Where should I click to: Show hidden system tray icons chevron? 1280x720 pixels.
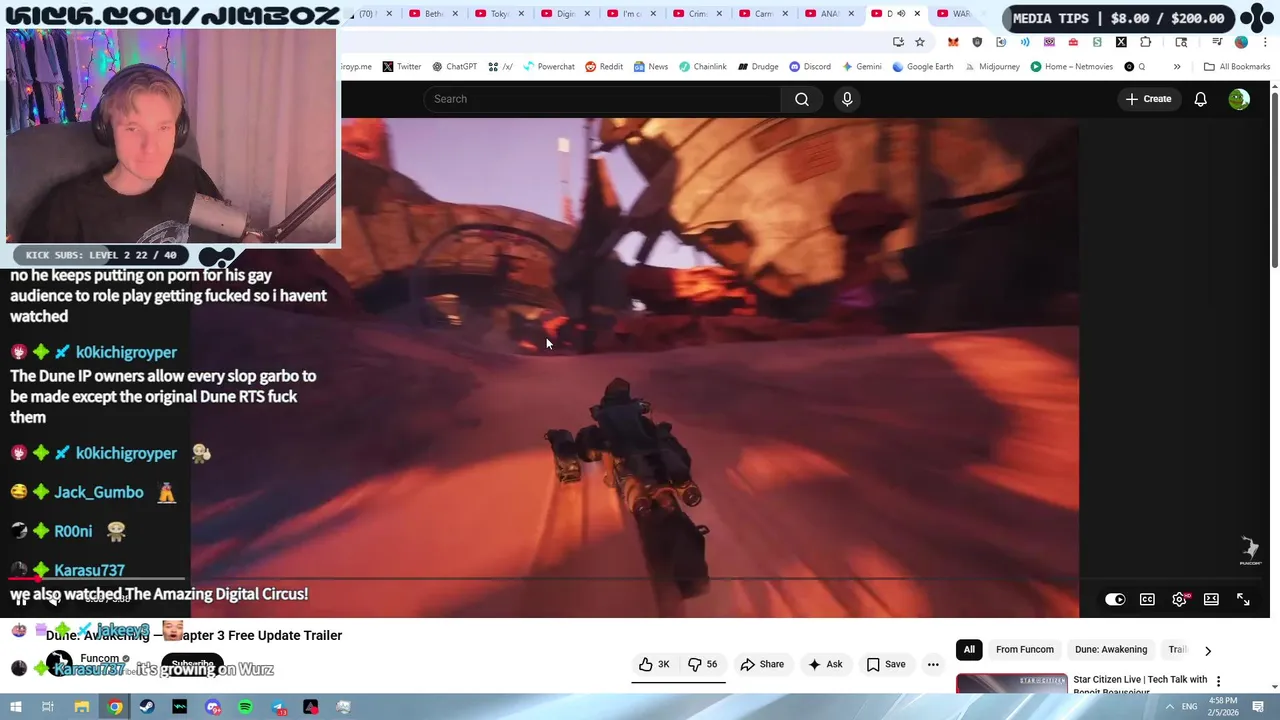point(1169,707)
